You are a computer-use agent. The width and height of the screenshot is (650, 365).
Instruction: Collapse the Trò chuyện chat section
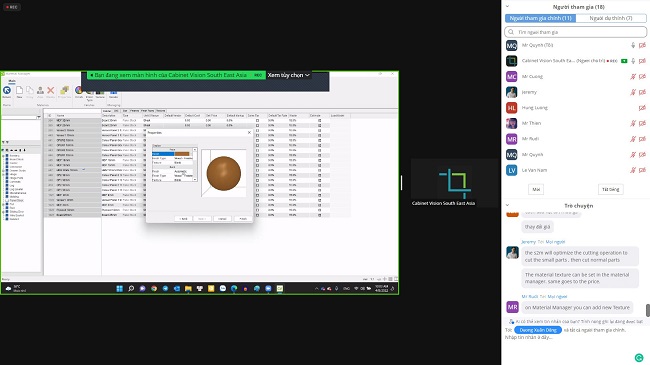click(x=507, y=205)
